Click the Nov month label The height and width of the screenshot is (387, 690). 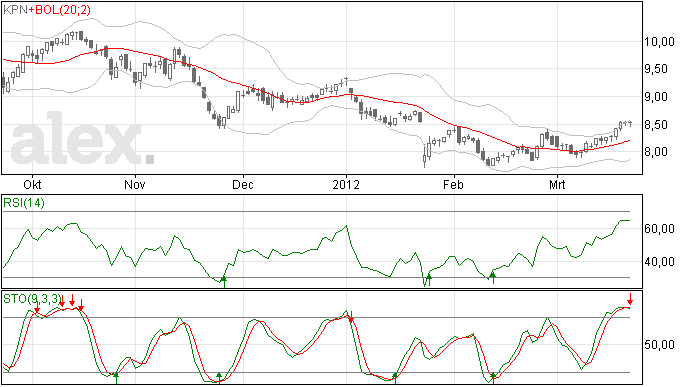[x=135, y=184]
